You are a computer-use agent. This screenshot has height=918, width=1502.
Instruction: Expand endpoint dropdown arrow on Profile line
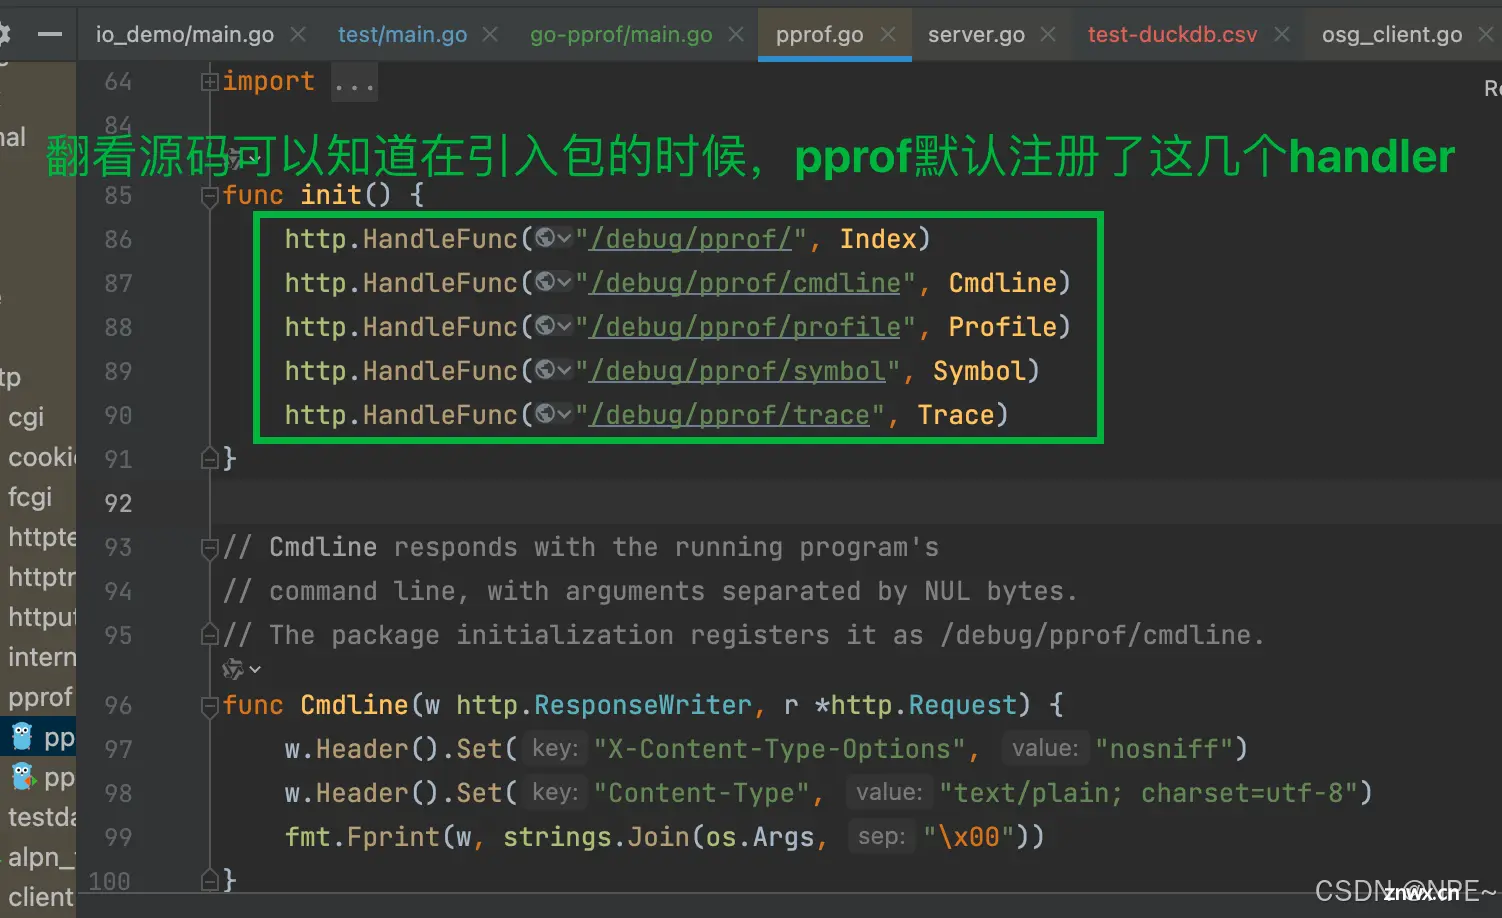pyautogui.click(x=565, y=327)
